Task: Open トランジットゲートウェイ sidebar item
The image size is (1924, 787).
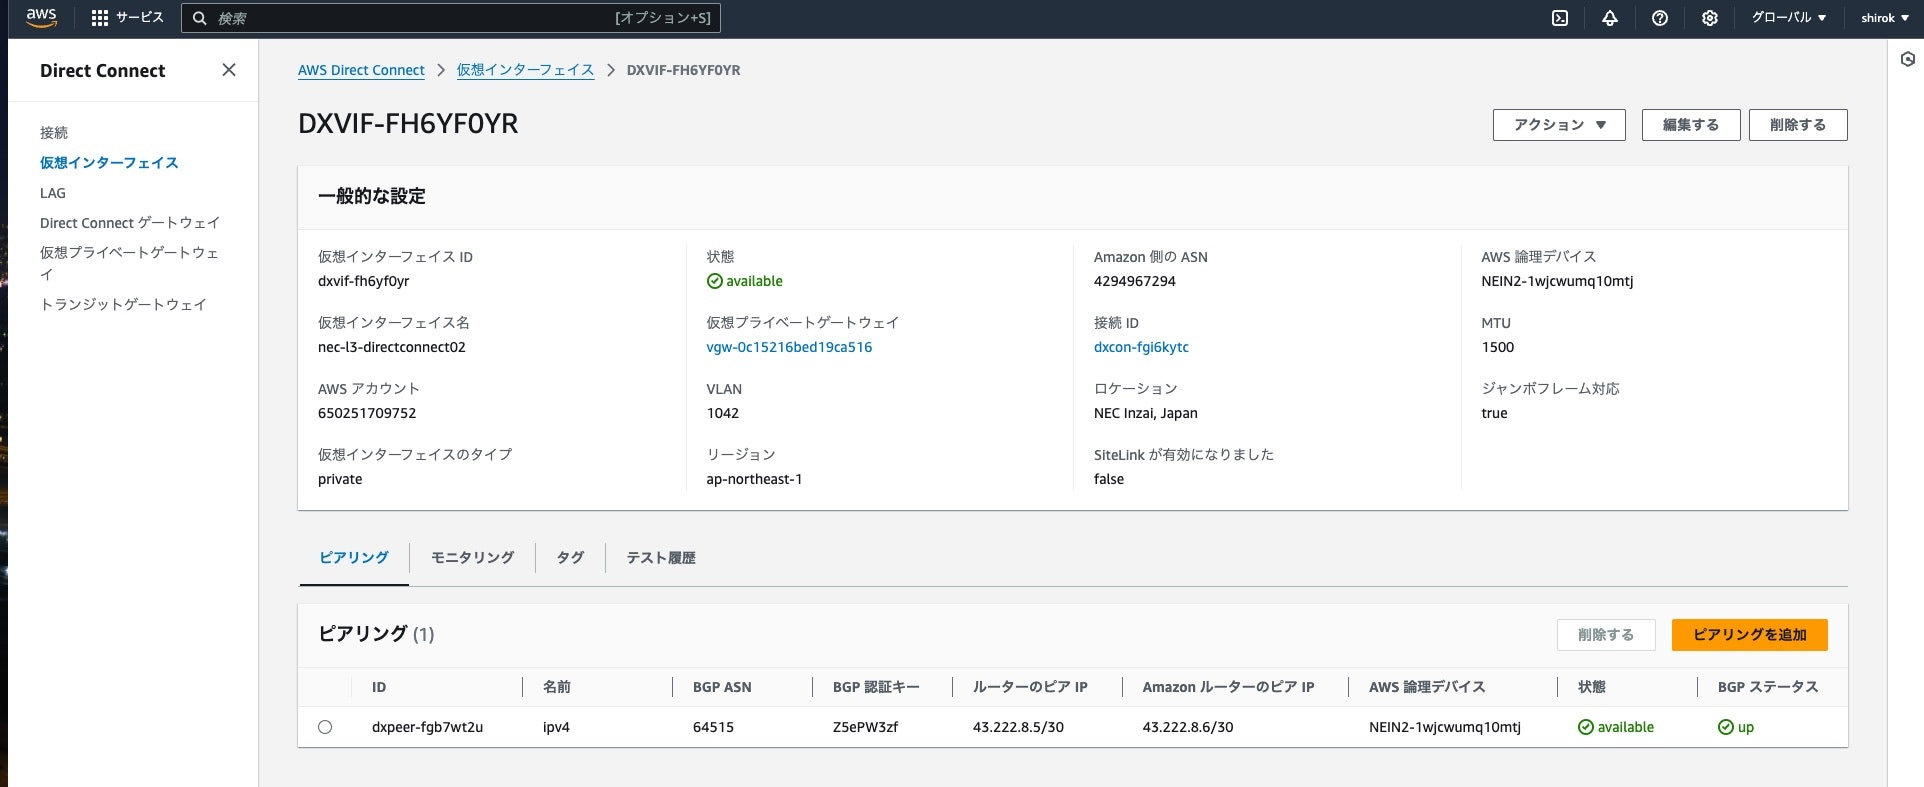Action: 123,304
